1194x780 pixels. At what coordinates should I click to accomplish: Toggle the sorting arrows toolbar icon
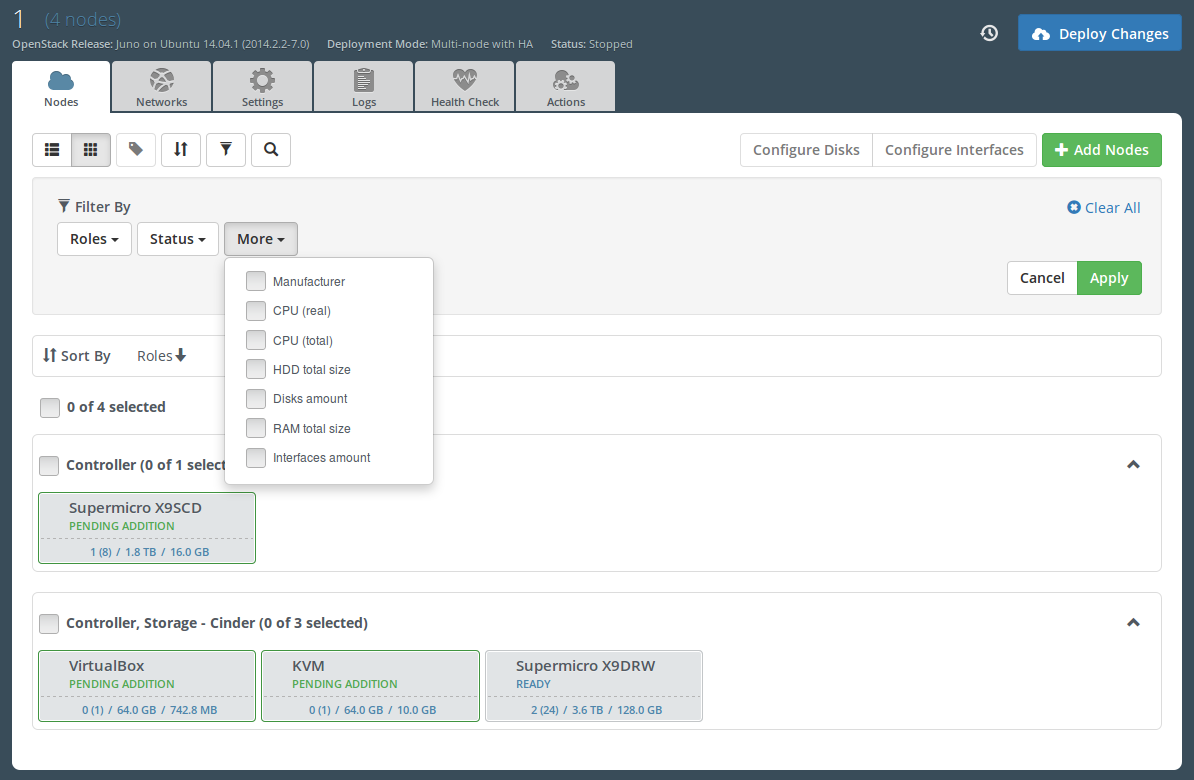[x=181, y=150]
